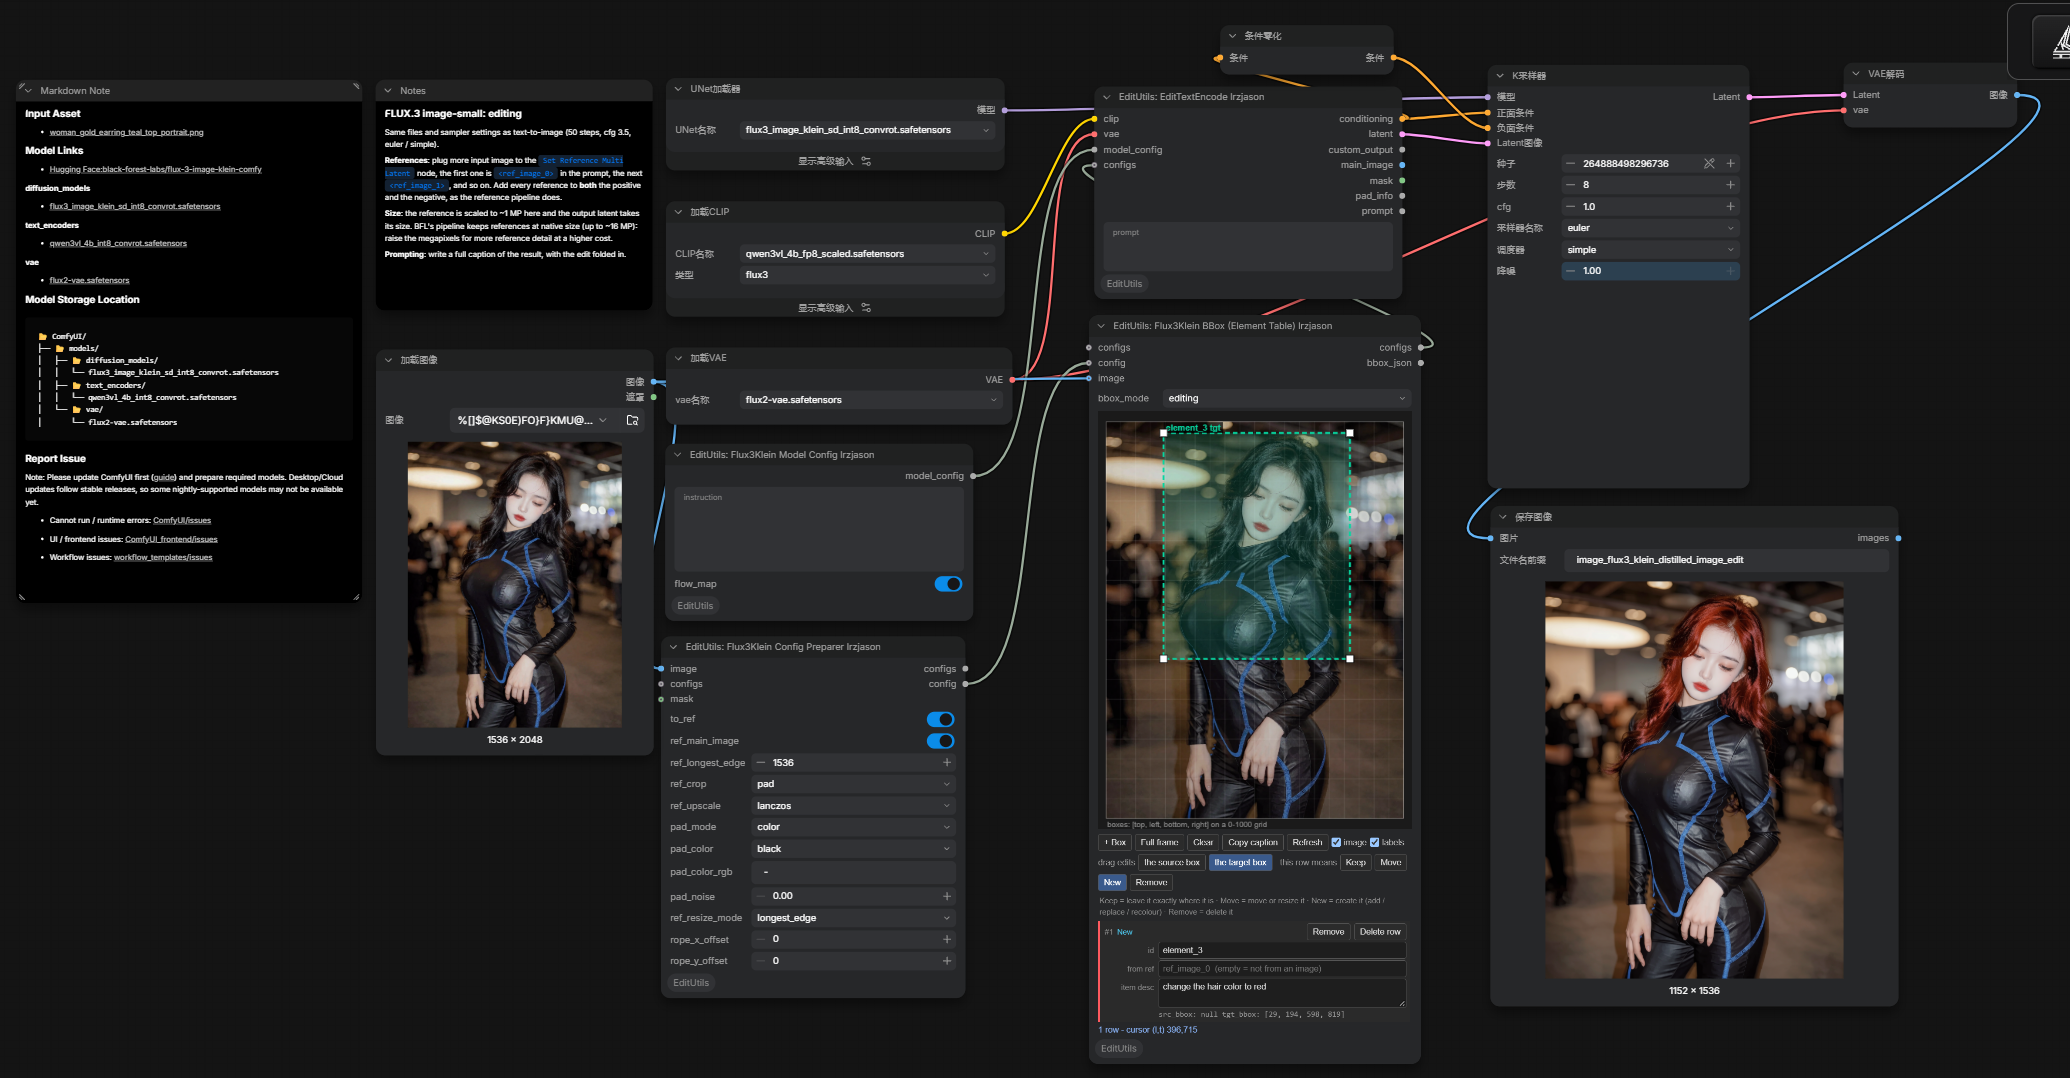The height and width of the screenshot is (1078, 2070).
Task: Increase the 步数 steps value with its plus
Action: click(1730, 185)
